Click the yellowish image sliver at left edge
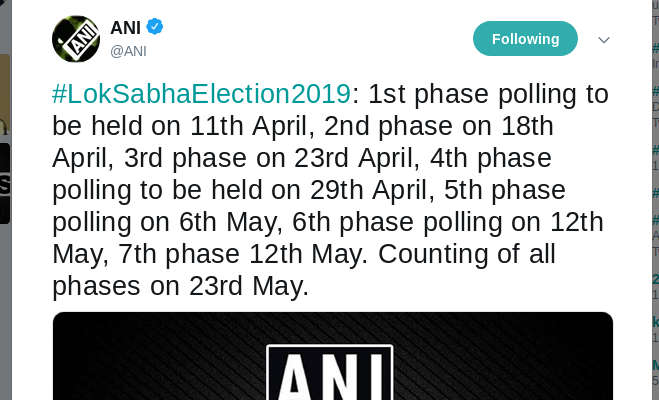 4,90
